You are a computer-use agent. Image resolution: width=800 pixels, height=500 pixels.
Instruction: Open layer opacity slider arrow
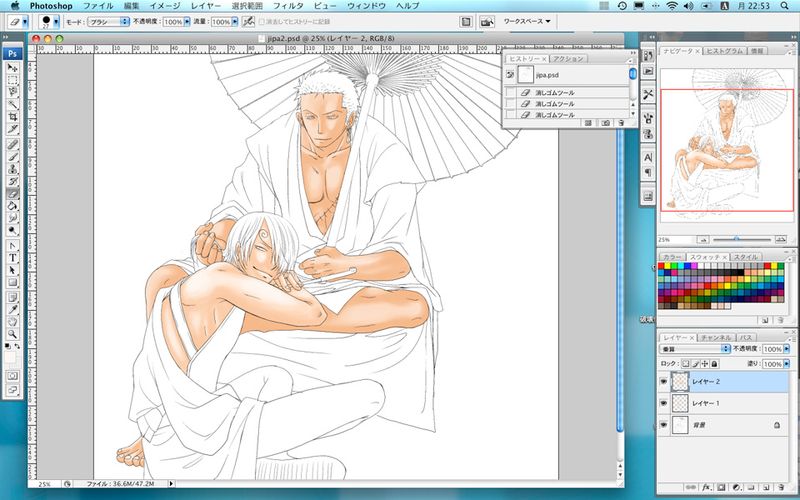[786, 349]
